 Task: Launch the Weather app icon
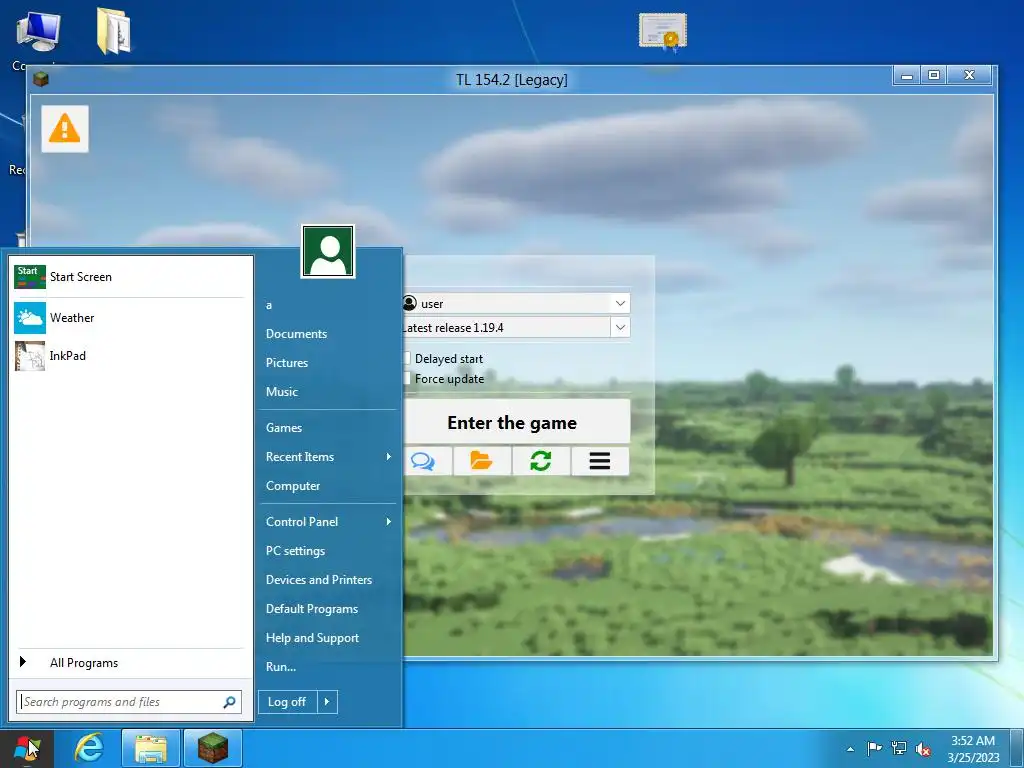[30, 318]
